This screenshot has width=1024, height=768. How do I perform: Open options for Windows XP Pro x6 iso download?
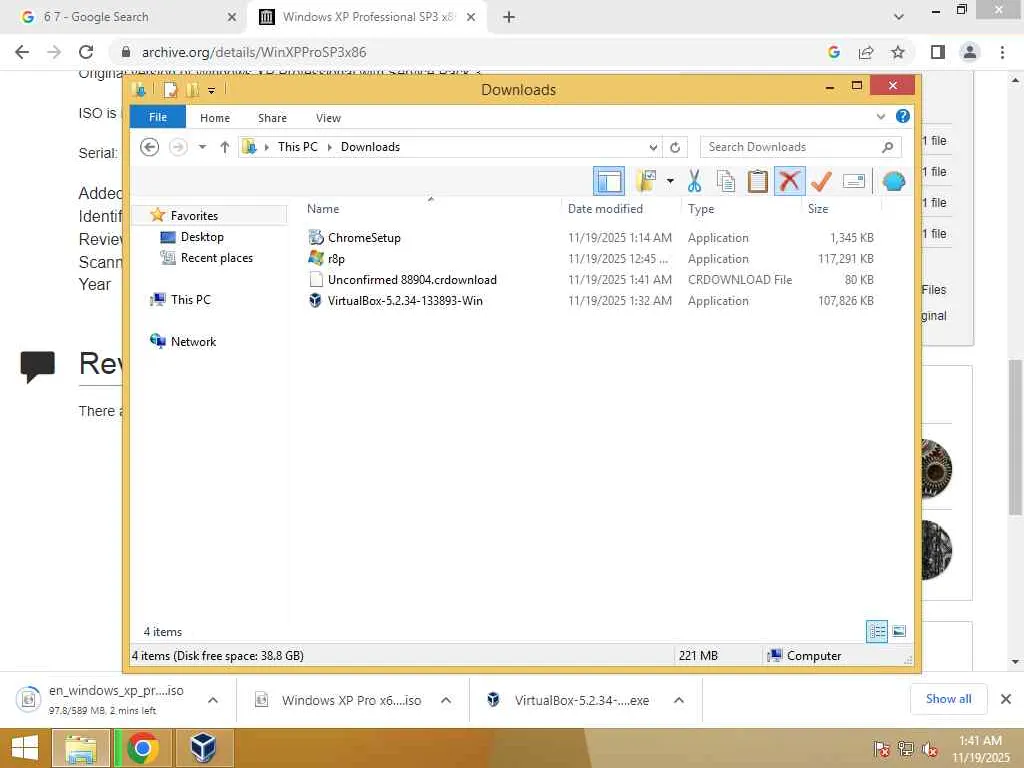click(x=446, y=700)
